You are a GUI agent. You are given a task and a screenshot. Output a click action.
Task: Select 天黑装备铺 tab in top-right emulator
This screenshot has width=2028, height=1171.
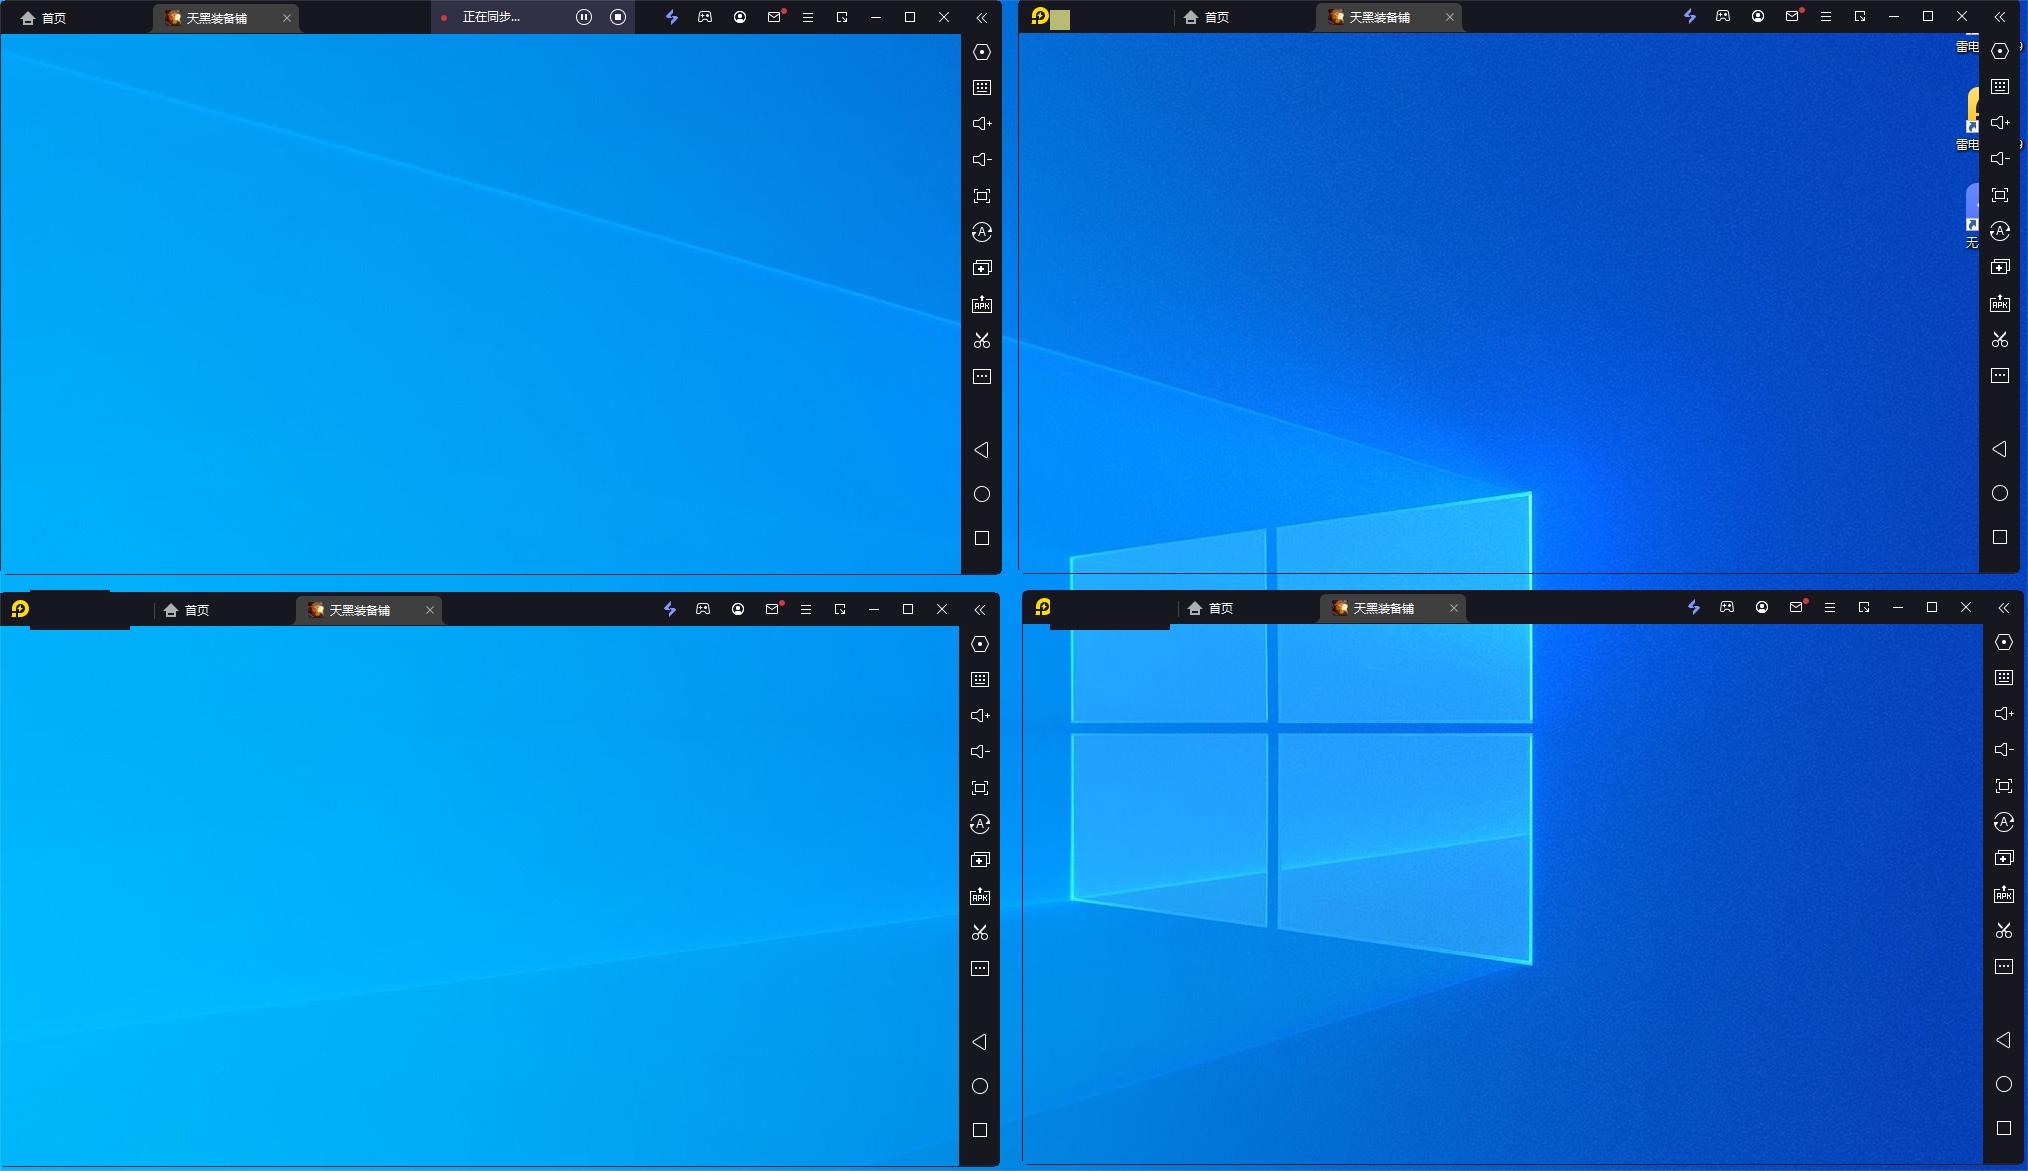pos(1378,17)
